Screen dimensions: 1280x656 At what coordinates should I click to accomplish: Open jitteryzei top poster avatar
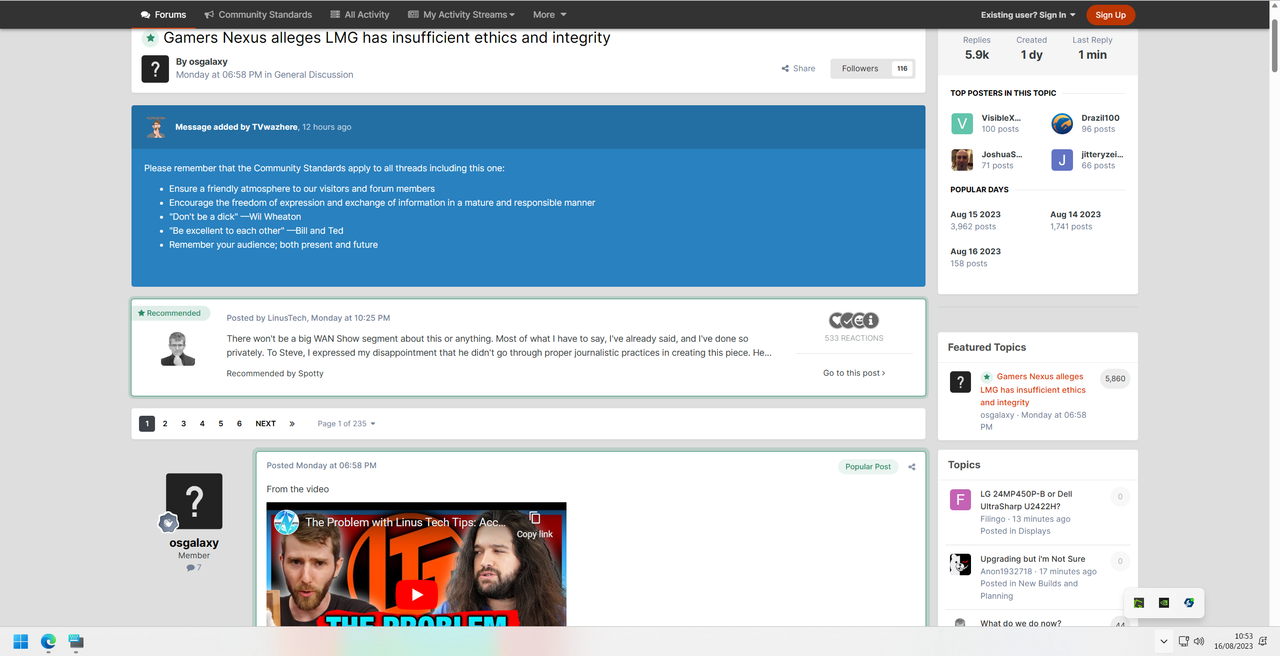click(1062, 160)
